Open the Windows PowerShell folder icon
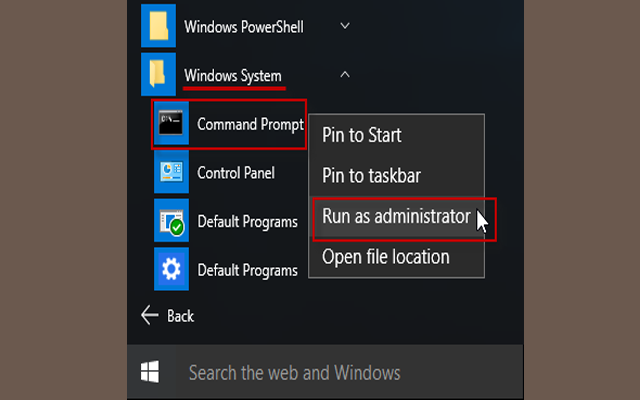This screenshot has width=640, height=400. [158, 26]
